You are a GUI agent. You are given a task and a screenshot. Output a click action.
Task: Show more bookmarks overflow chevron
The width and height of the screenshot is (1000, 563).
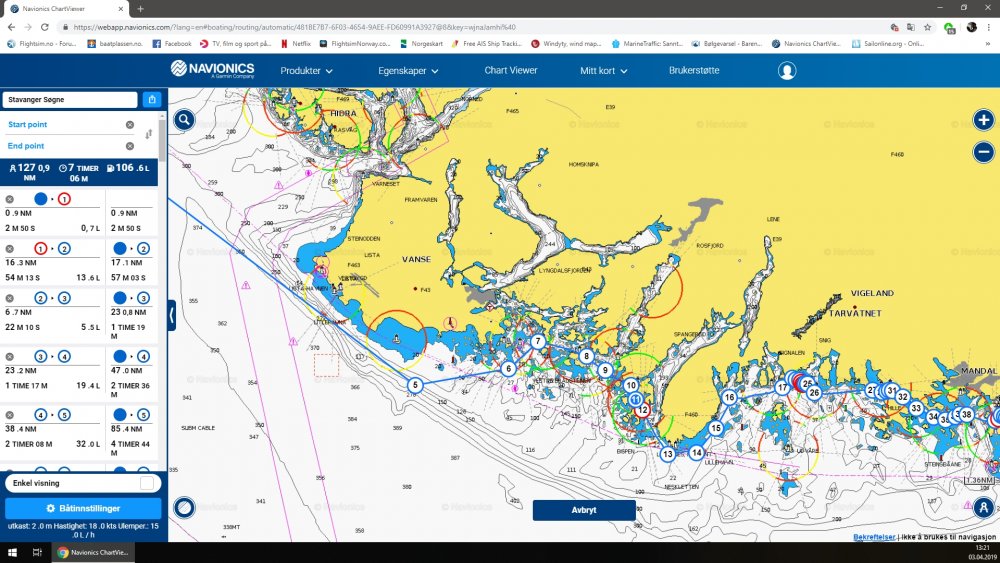click(x=989, y=44)
